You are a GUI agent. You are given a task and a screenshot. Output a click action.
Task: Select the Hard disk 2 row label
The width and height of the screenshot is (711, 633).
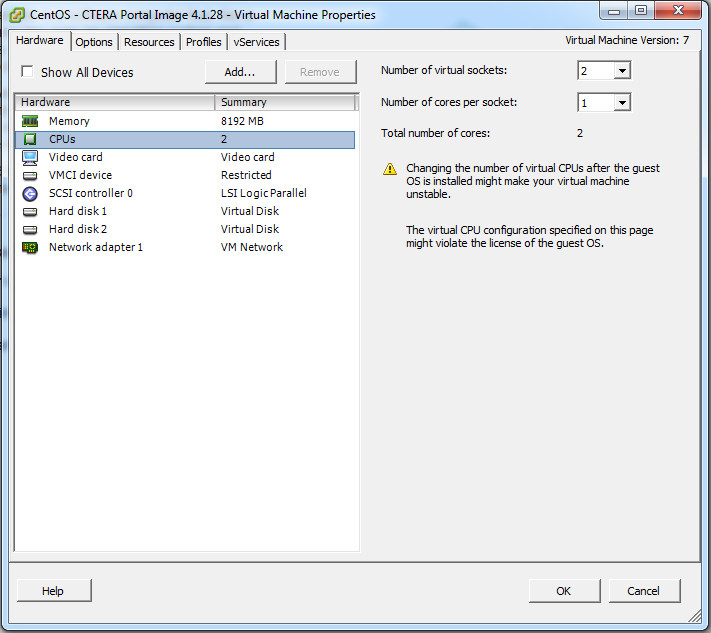78,229
